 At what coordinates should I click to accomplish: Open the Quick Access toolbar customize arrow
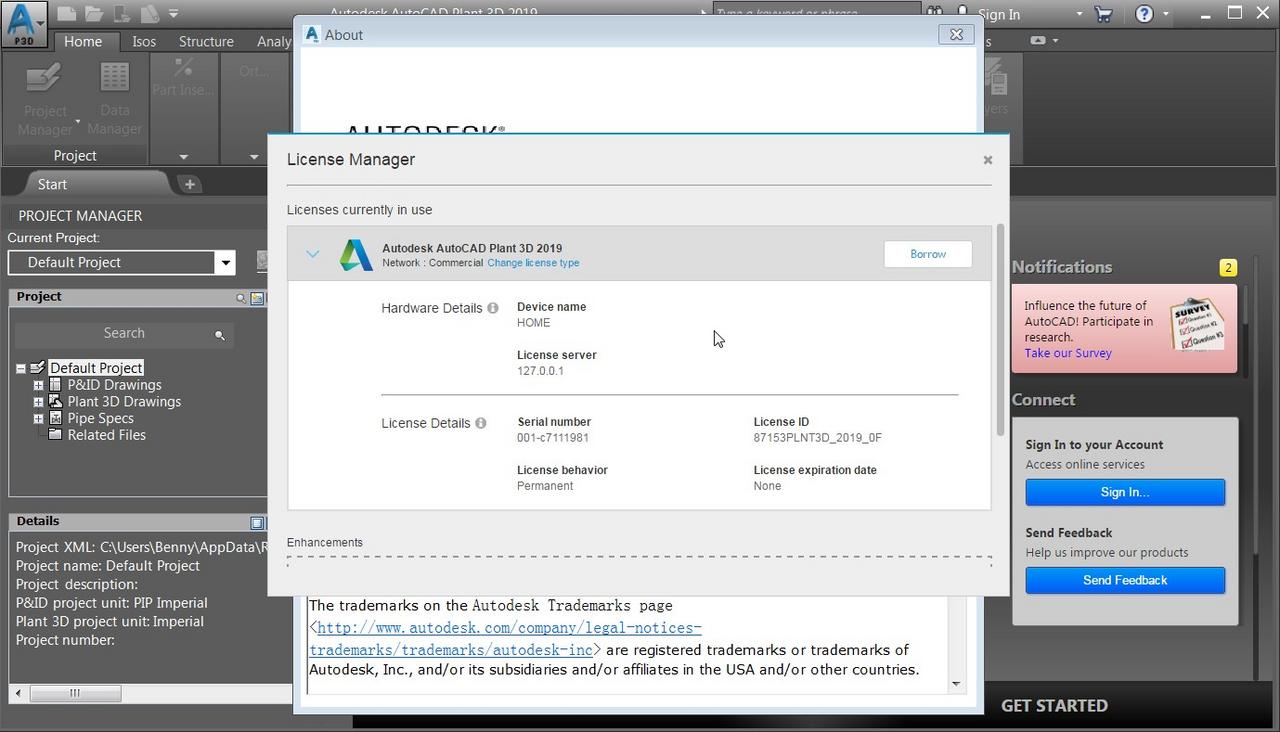(x=173, y=14)
